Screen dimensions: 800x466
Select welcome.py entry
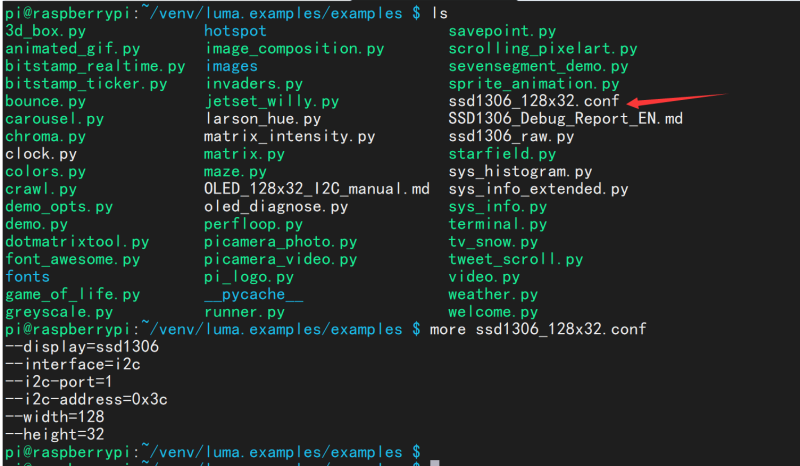tap(493, 312)
